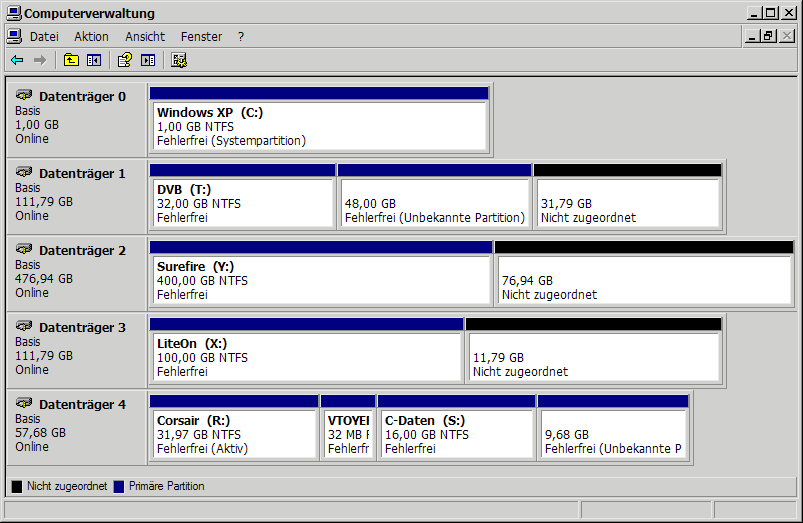Open the Aktion menu
Viewport: 803px width, 523px height.
click(91, 37)
